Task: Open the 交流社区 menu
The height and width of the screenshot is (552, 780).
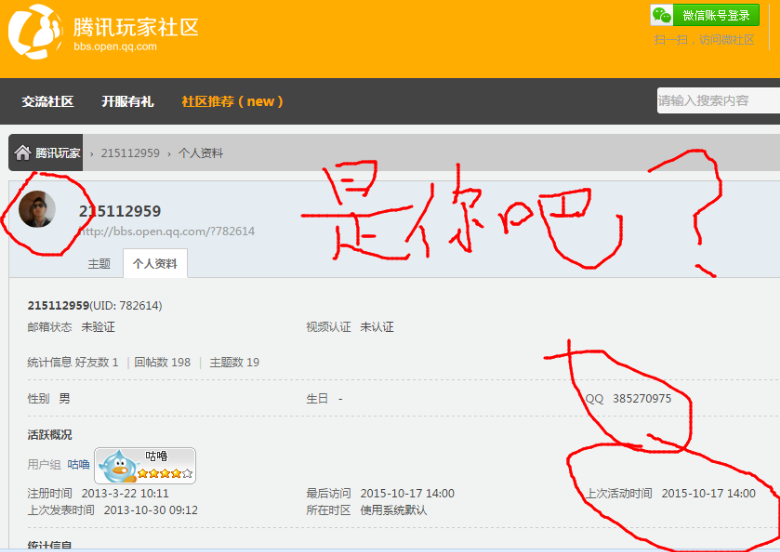Action: 48,101
